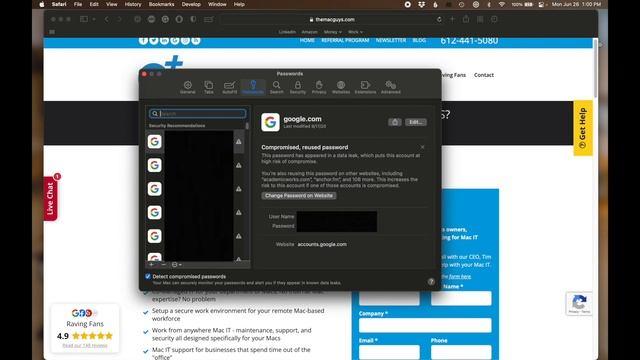The image size is (640, 360).
Task: Click the Safari reload page icon
Action: (x=439, y=19)
